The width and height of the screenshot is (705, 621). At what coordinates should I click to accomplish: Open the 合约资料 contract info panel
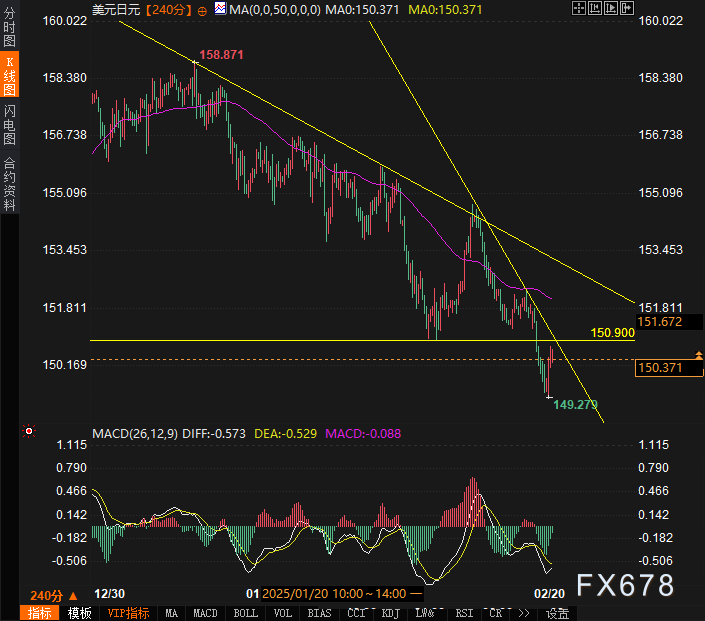(x=9, y=183)
